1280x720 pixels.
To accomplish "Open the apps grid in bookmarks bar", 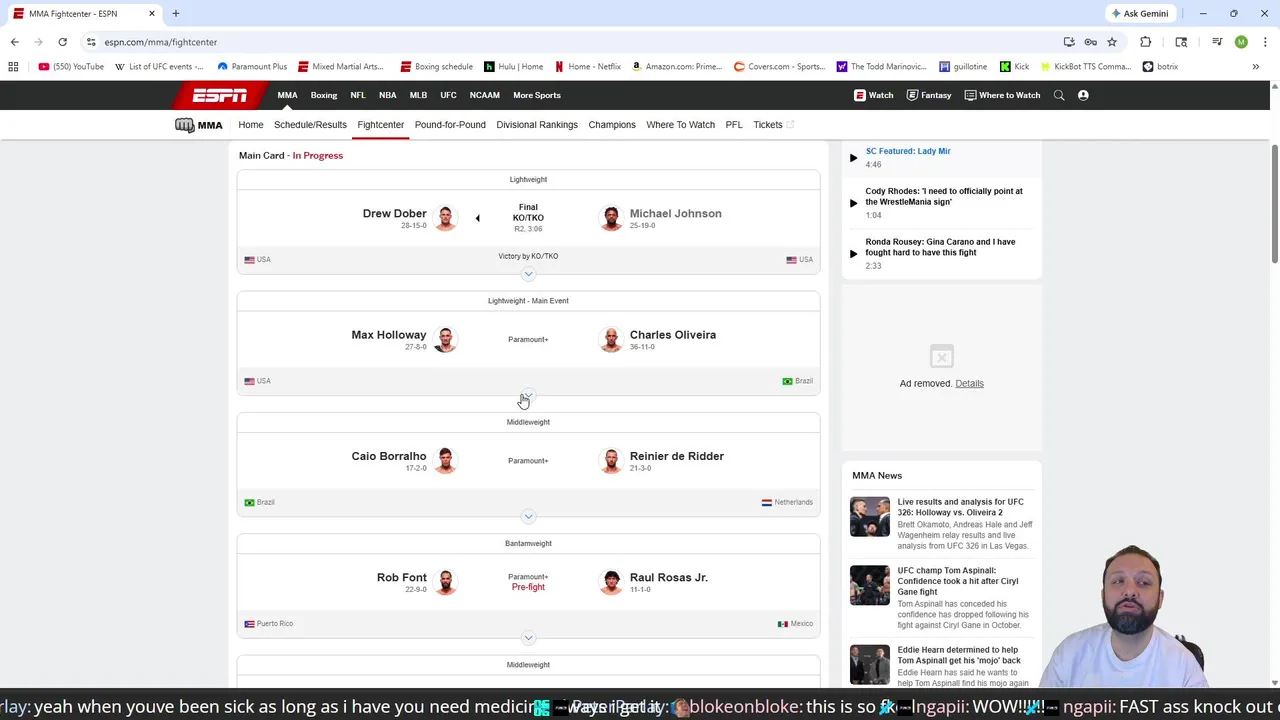I will [13, 67].
